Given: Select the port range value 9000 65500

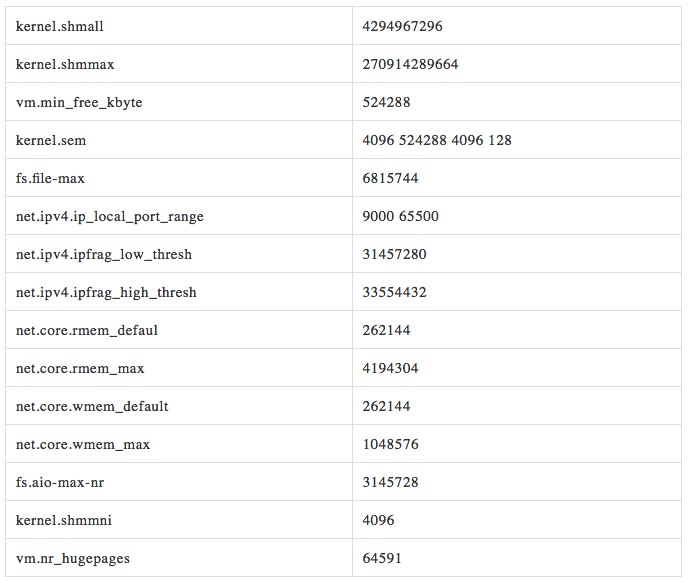Looking at the screenshot, I should point(400,216).
